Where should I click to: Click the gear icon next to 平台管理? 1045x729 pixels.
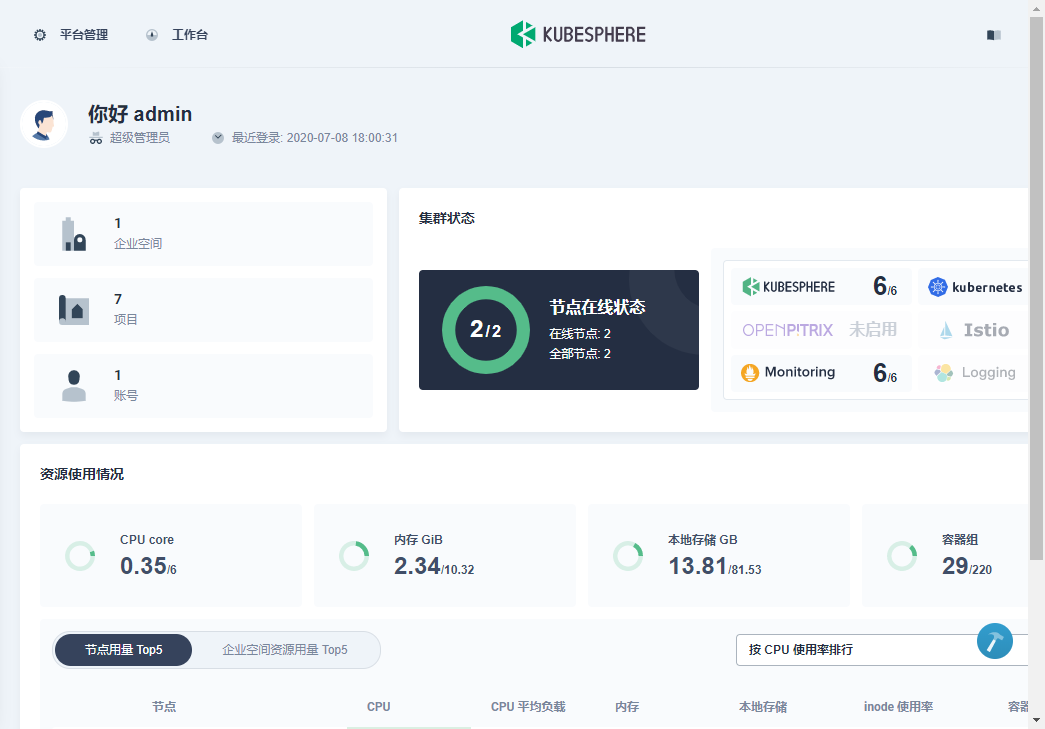click(x=40, y=35)
